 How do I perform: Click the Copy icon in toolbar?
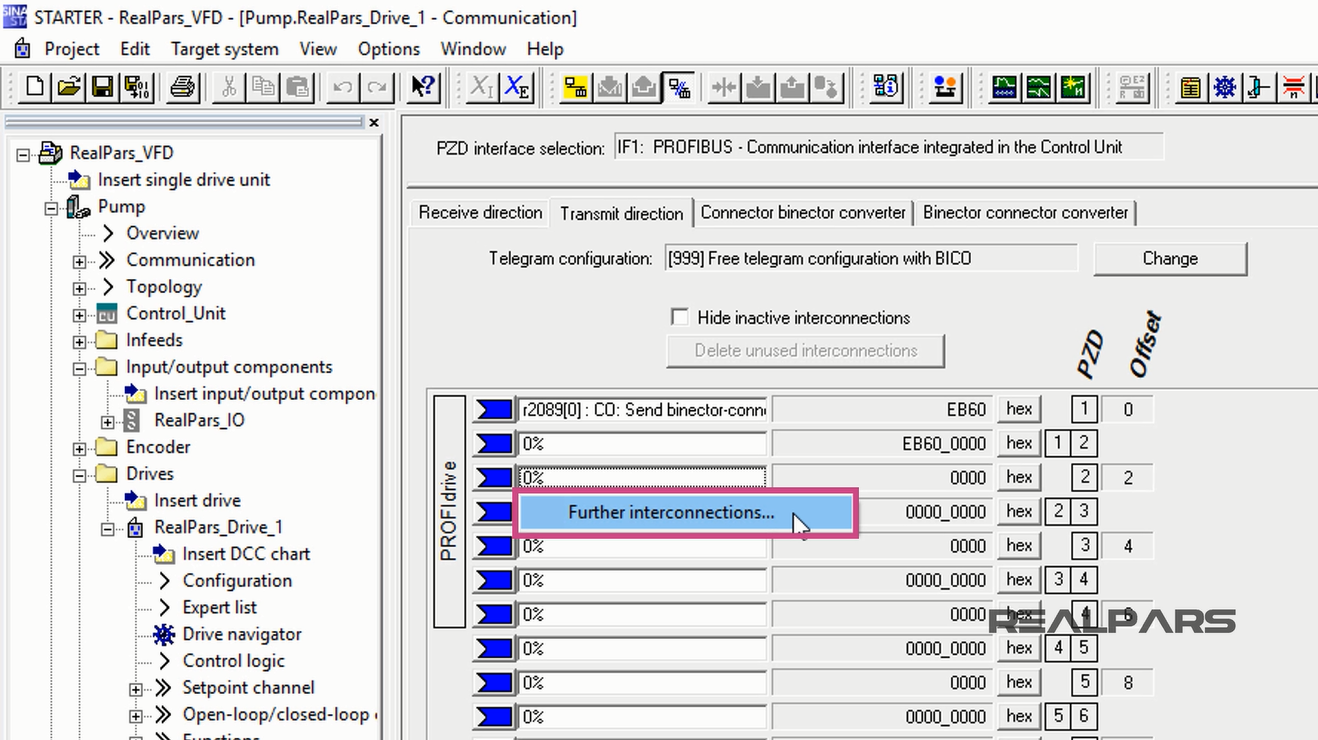pyautogui.click(x=263, y=87)
